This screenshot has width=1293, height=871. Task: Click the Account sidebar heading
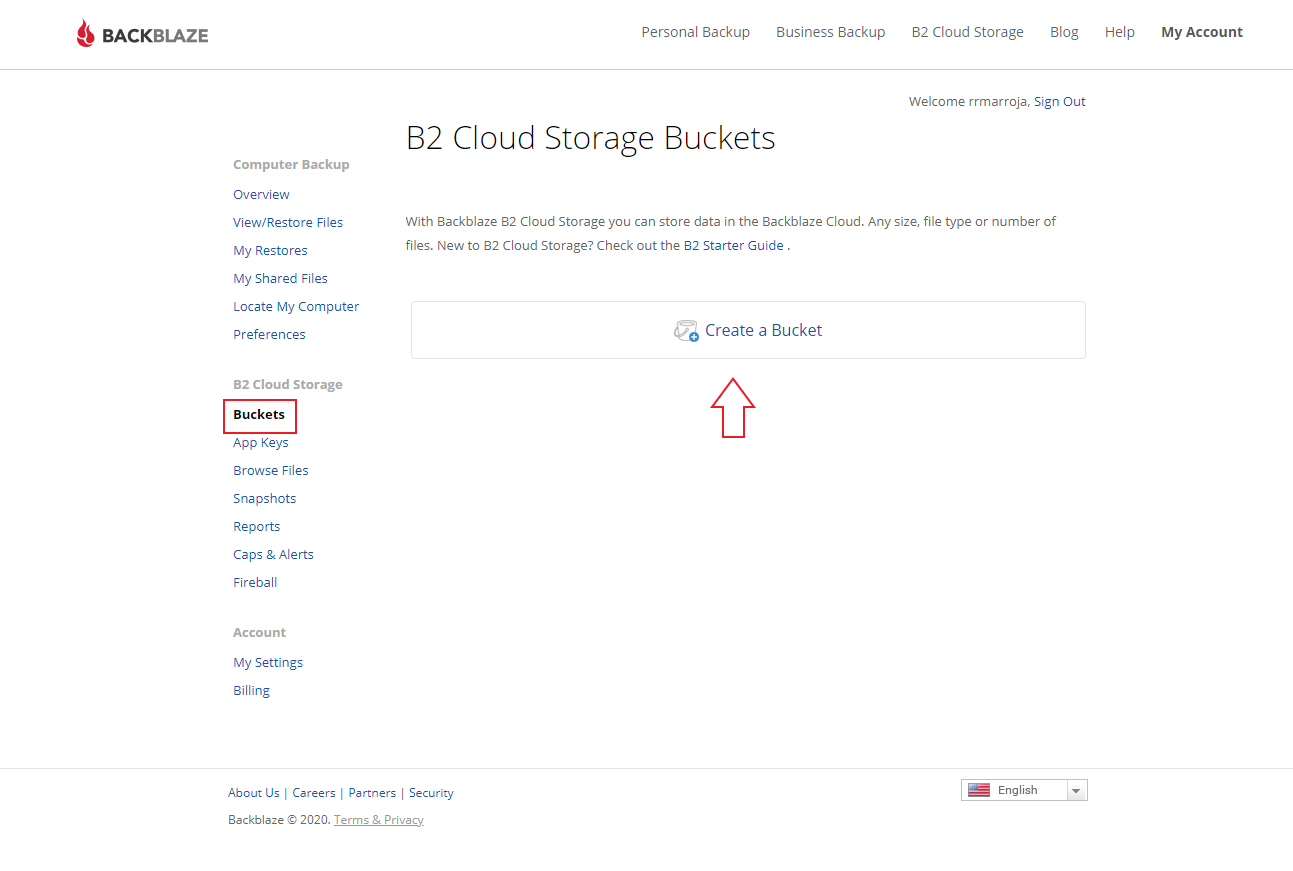point(259,632)
